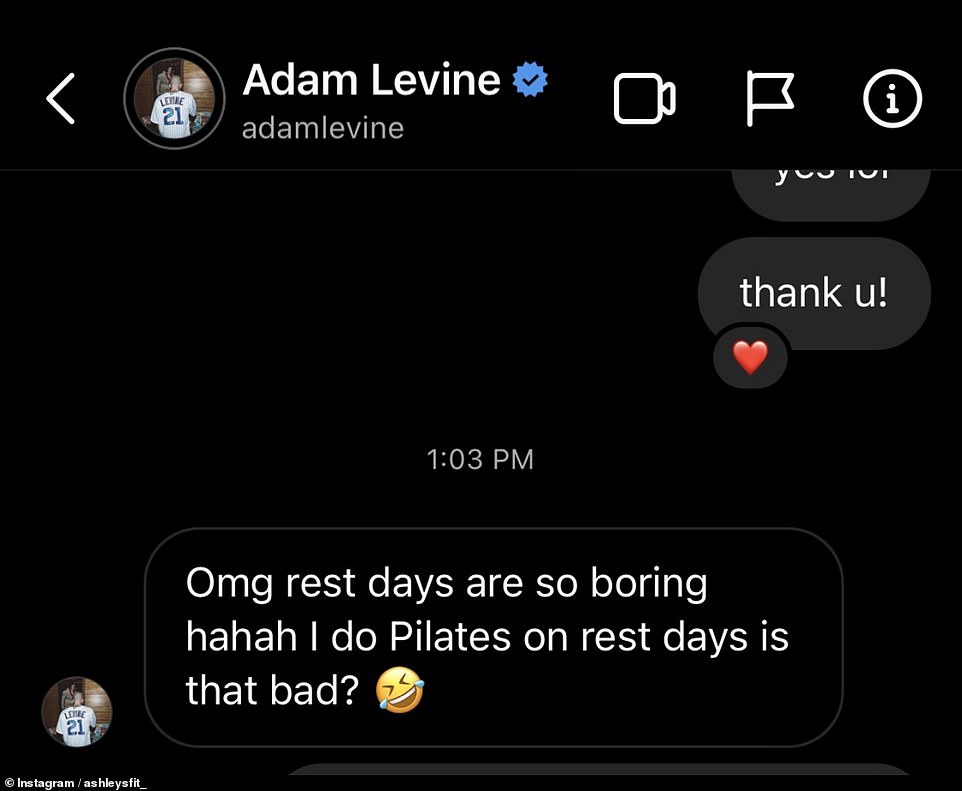Select the "thank u!" message bubble
This screenshot has height=791, width=962.
[814, 293]
